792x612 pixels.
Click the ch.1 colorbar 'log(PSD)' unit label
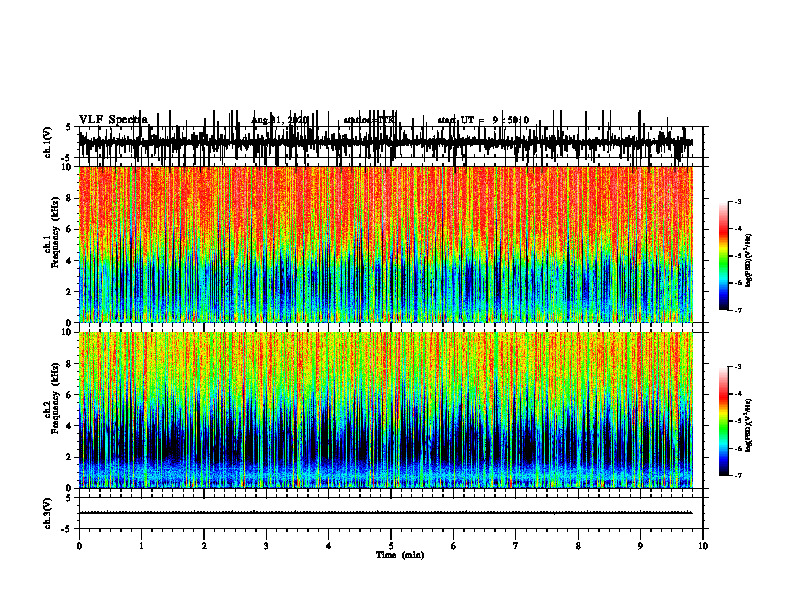[x=750, y=261]
